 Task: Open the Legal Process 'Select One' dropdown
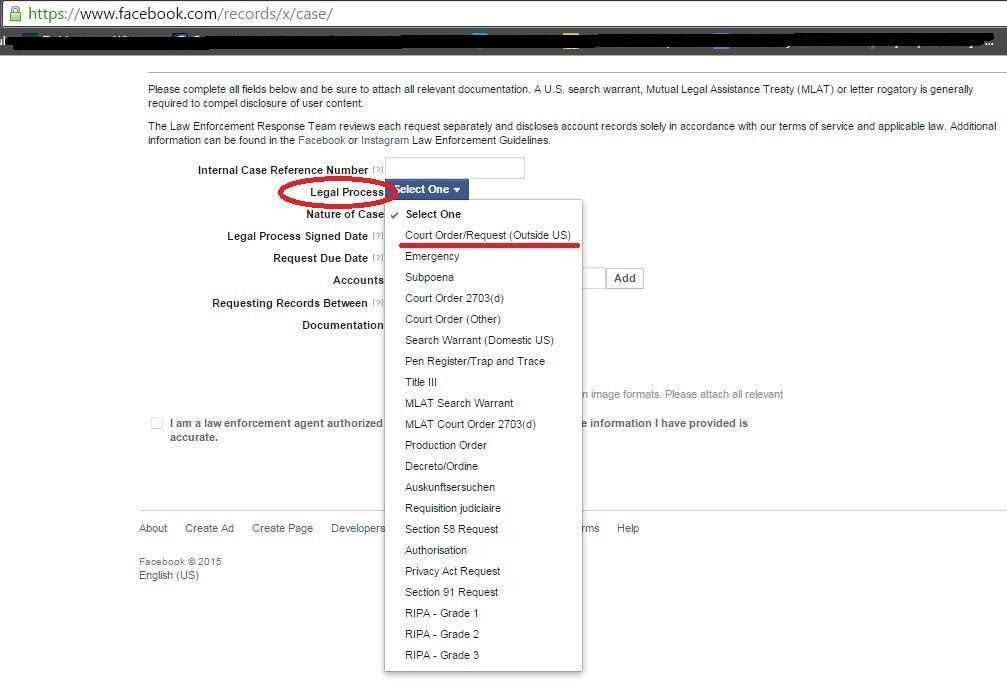pos(427,189)
